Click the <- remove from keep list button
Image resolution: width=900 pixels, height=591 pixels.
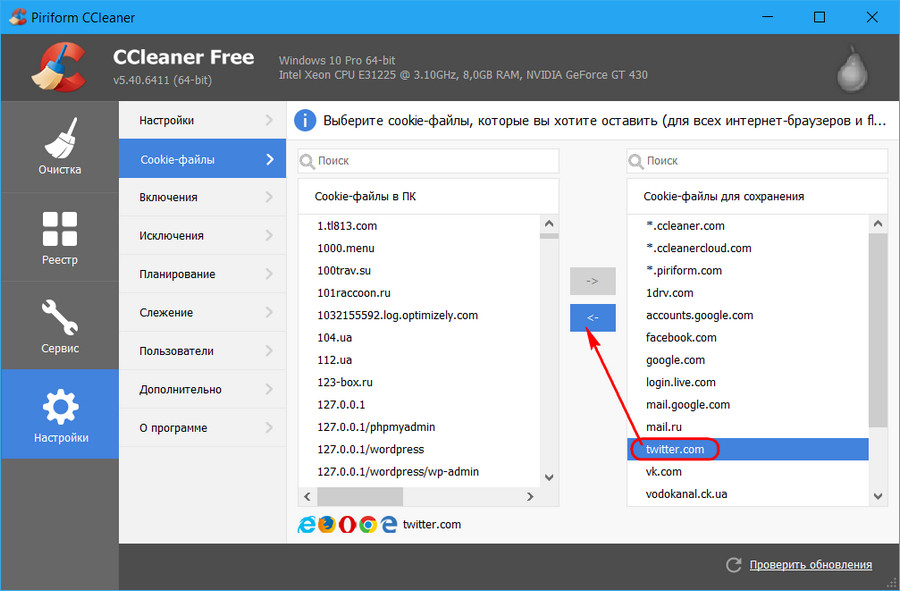pyautogui.click(x=592, y=317)
